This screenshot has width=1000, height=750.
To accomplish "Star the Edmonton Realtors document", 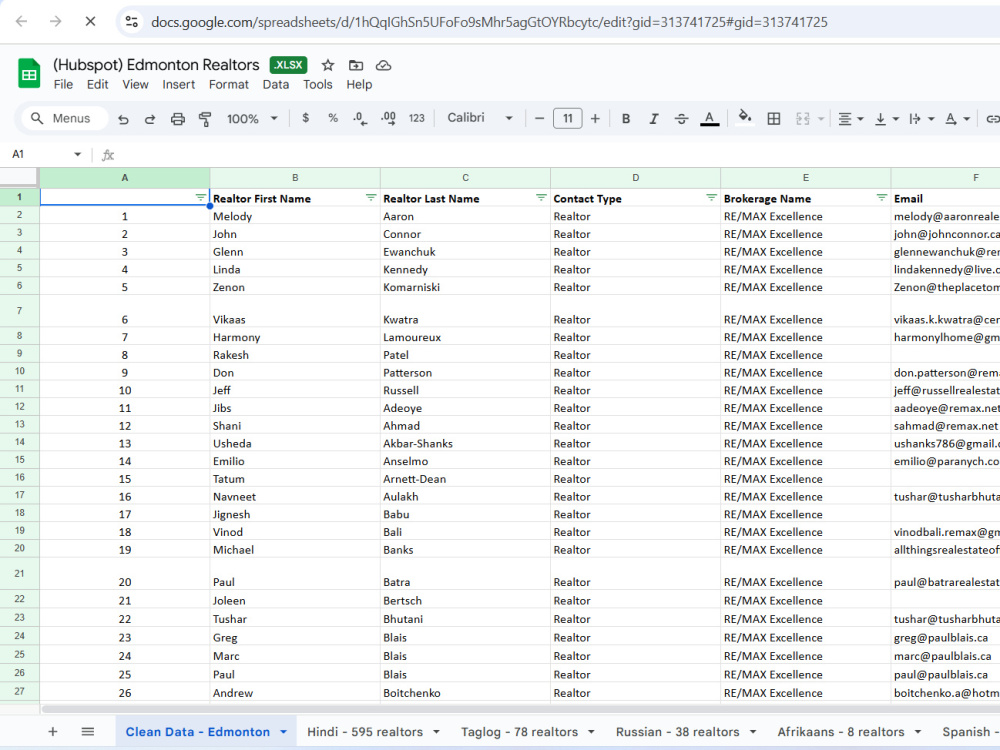I will 328,65.
